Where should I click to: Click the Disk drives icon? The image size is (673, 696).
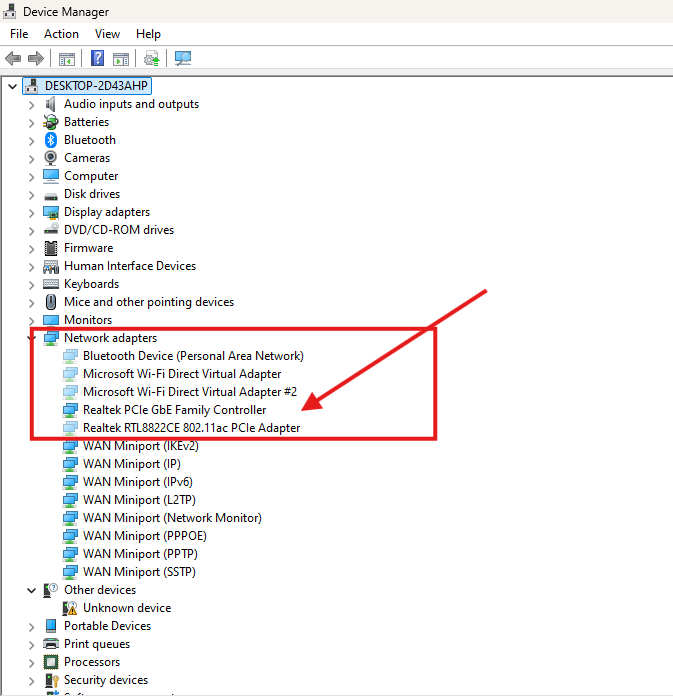pos(51,195)
